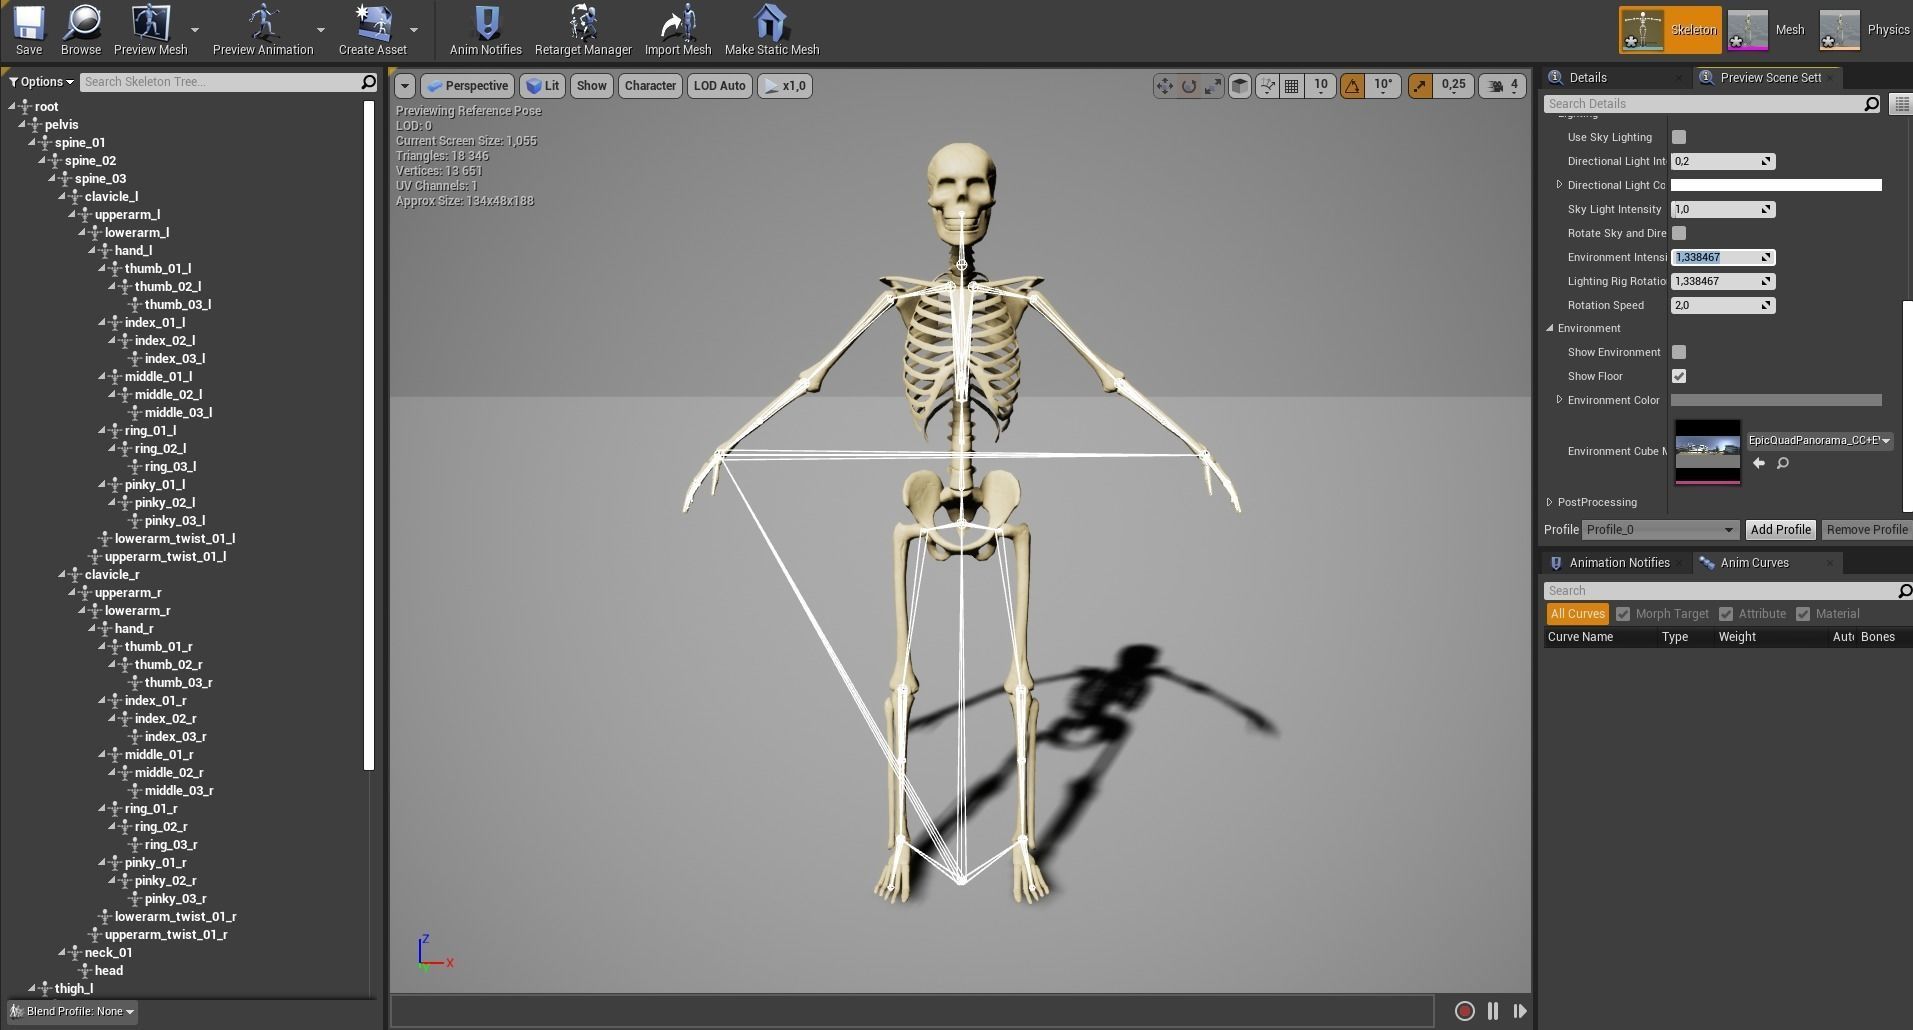Toggle the Show Floor checkbox

click(1679, 376)
